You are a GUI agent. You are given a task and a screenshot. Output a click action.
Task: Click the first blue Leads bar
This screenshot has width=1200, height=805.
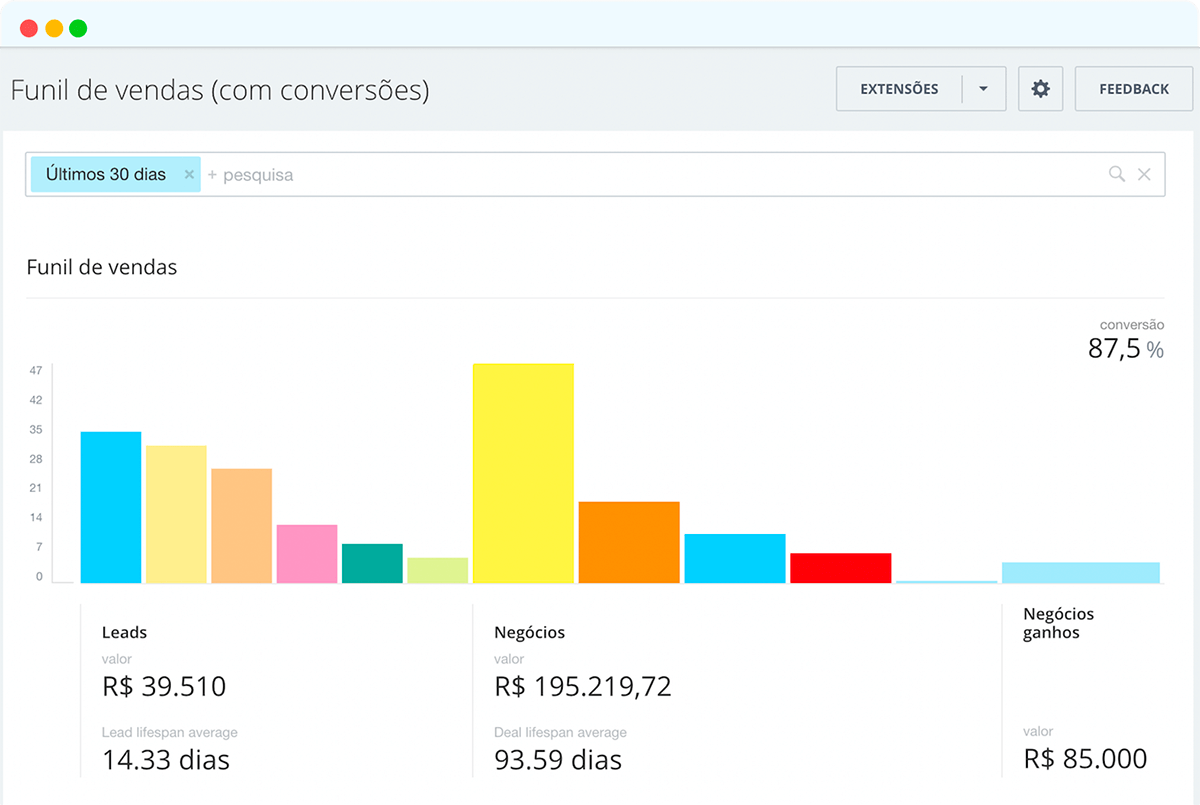pos(110,507)
